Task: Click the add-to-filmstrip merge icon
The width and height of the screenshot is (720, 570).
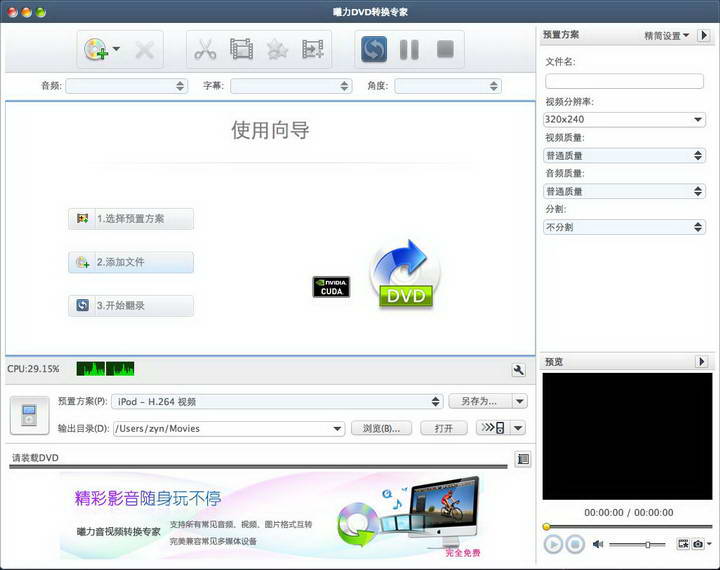Action: click(x=313, y=49)
